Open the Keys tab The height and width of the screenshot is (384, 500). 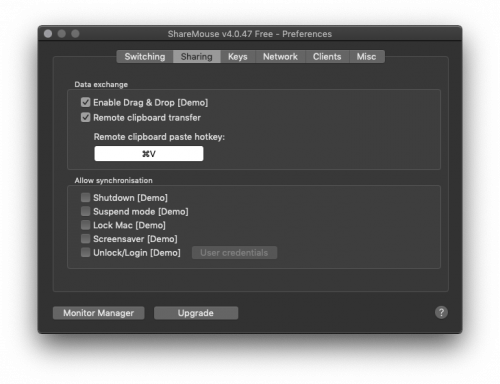click(x=238, y=57)
